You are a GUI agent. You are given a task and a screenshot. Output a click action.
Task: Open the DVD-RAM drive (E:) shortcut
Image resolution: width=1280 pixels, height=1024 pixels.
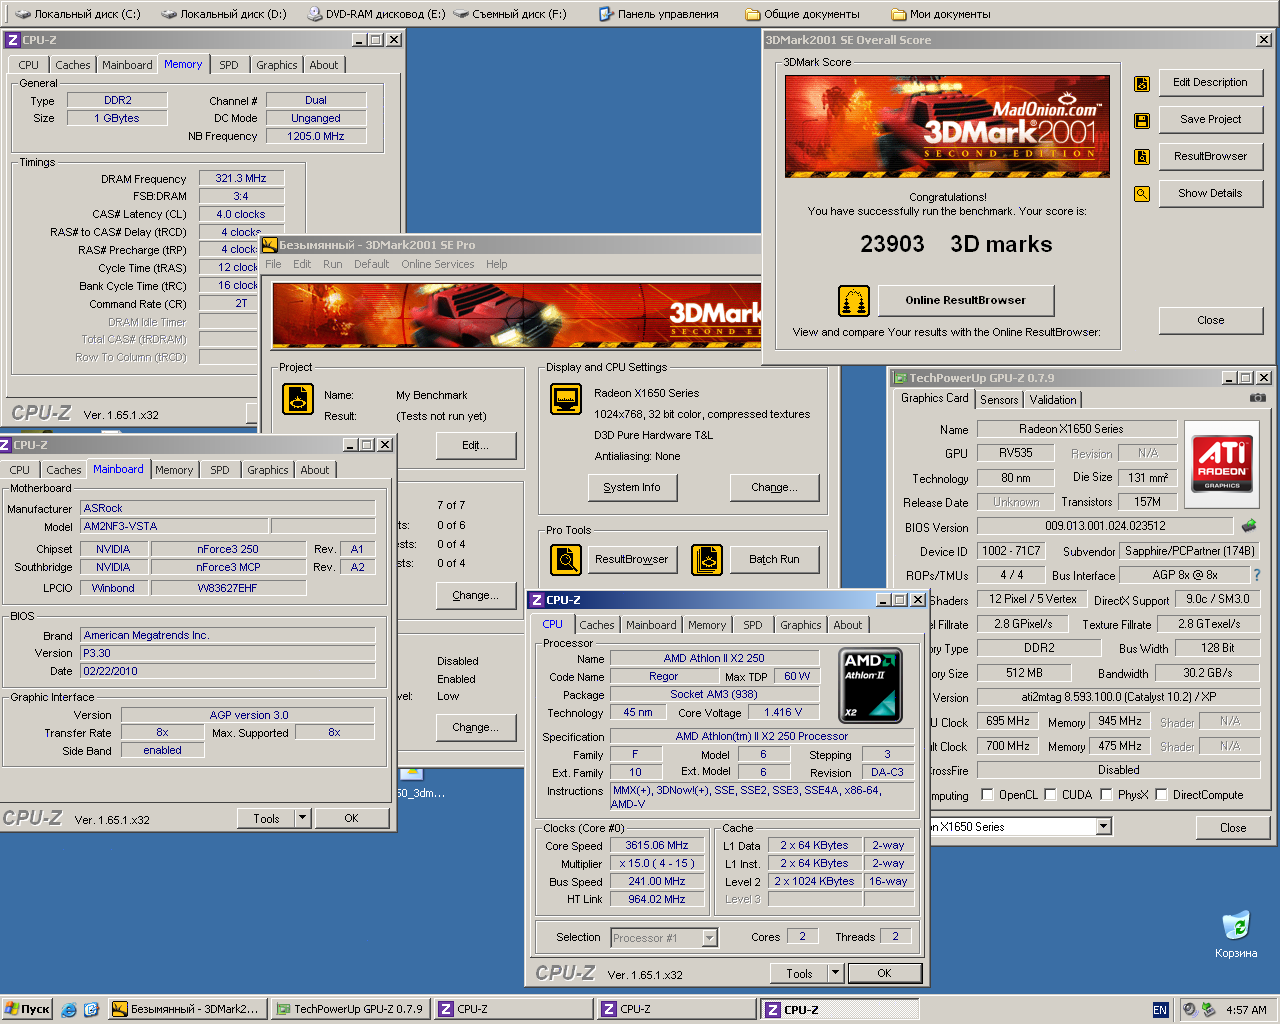click(376, 14)
